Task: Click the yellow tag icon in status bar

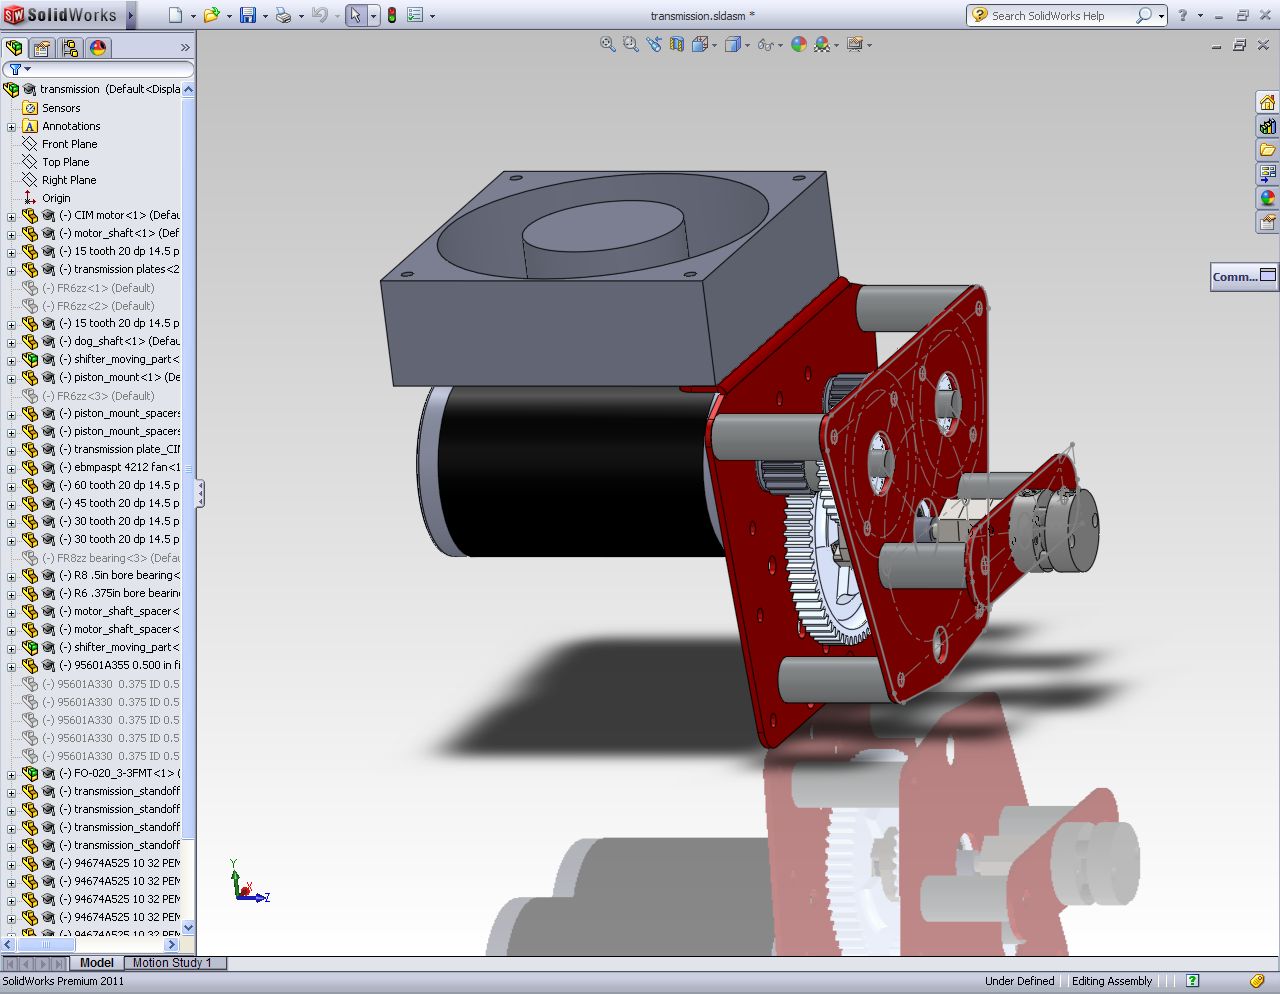Action: pos(1257,981)
